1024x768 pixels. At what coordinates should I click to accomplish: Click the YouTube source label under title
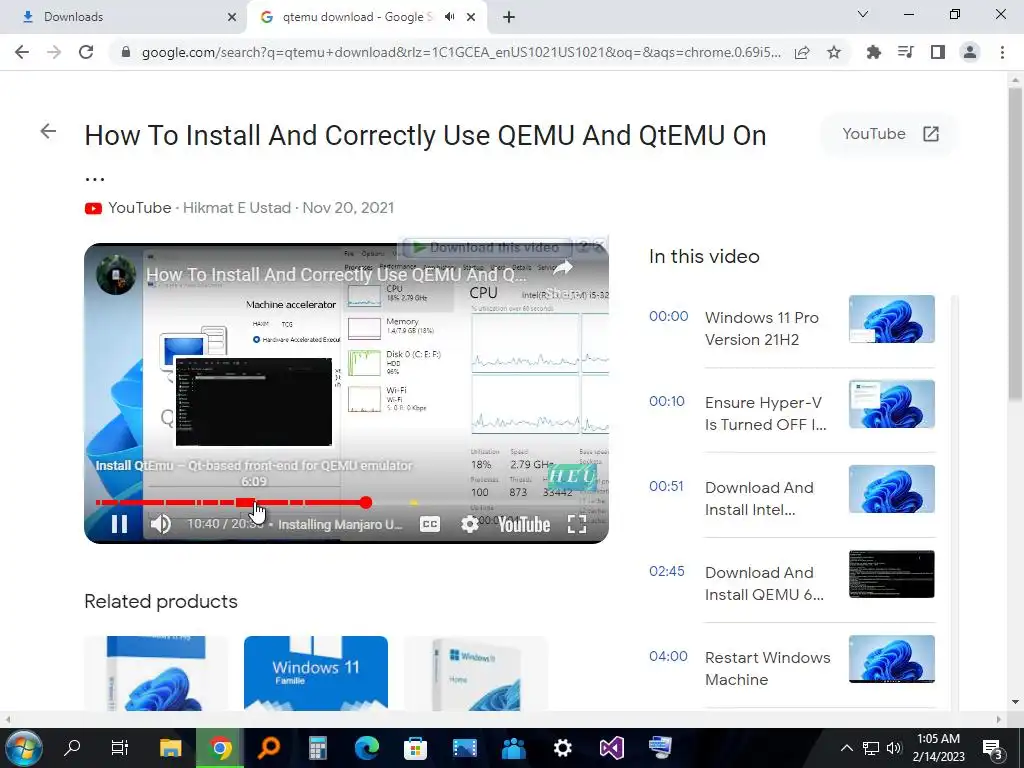(x=140, y=208)
